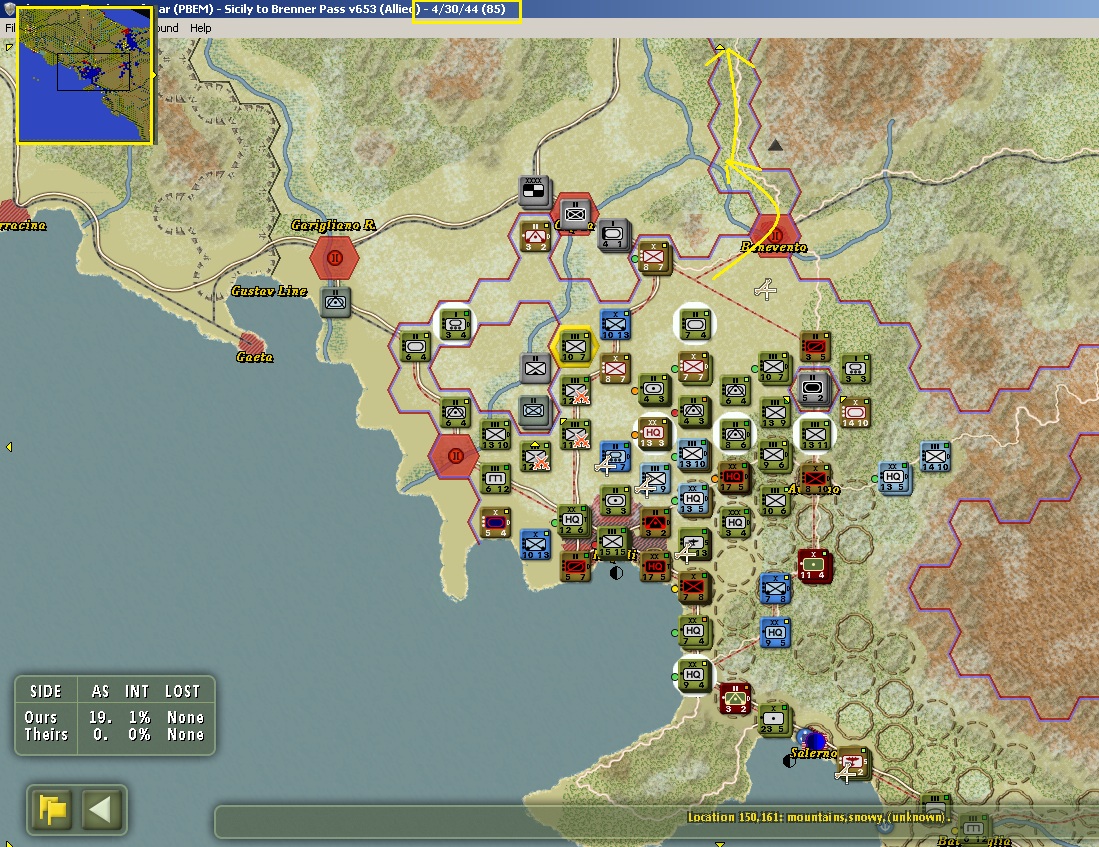Click the airfield symbol south of Benevento

pyautogui.click(x=765, y=289)
